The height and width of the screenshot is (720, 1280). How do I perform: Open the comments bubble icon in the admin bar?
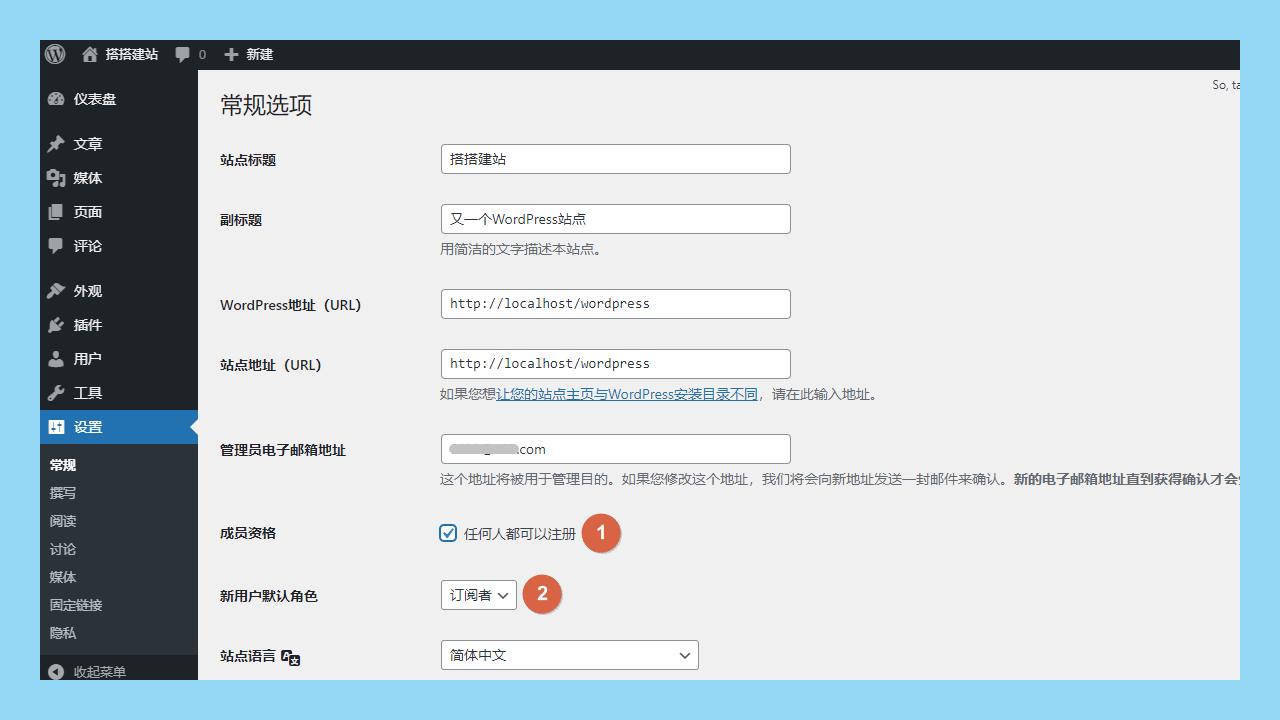[182, 55]
